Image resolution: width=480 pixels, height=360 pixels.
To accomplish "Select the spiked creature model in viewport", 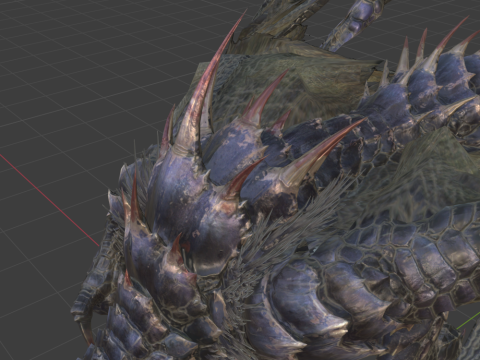I will 275,180.
